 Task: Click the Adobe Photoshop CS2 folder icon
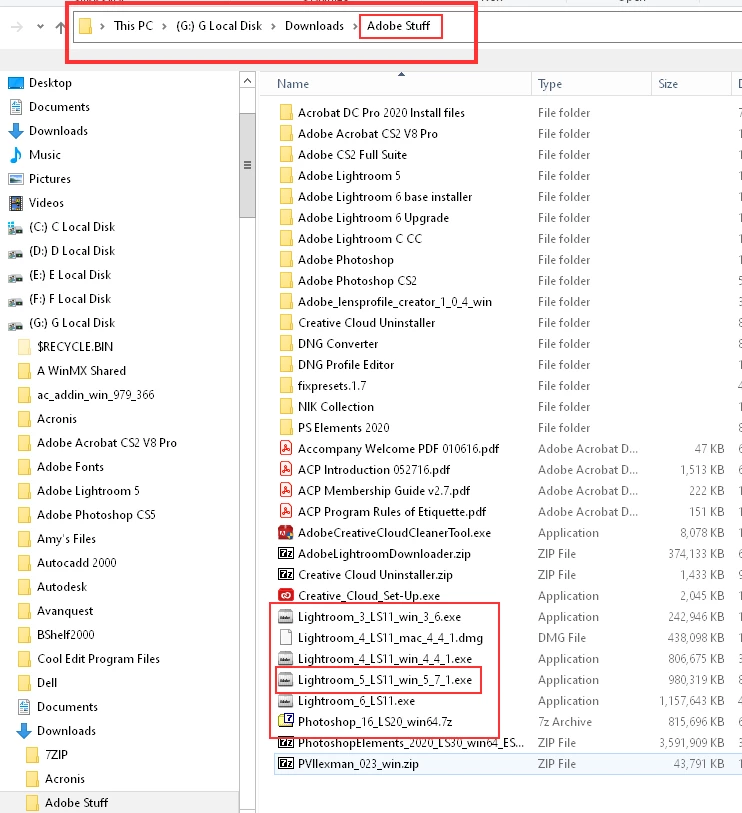click(286, 281)
